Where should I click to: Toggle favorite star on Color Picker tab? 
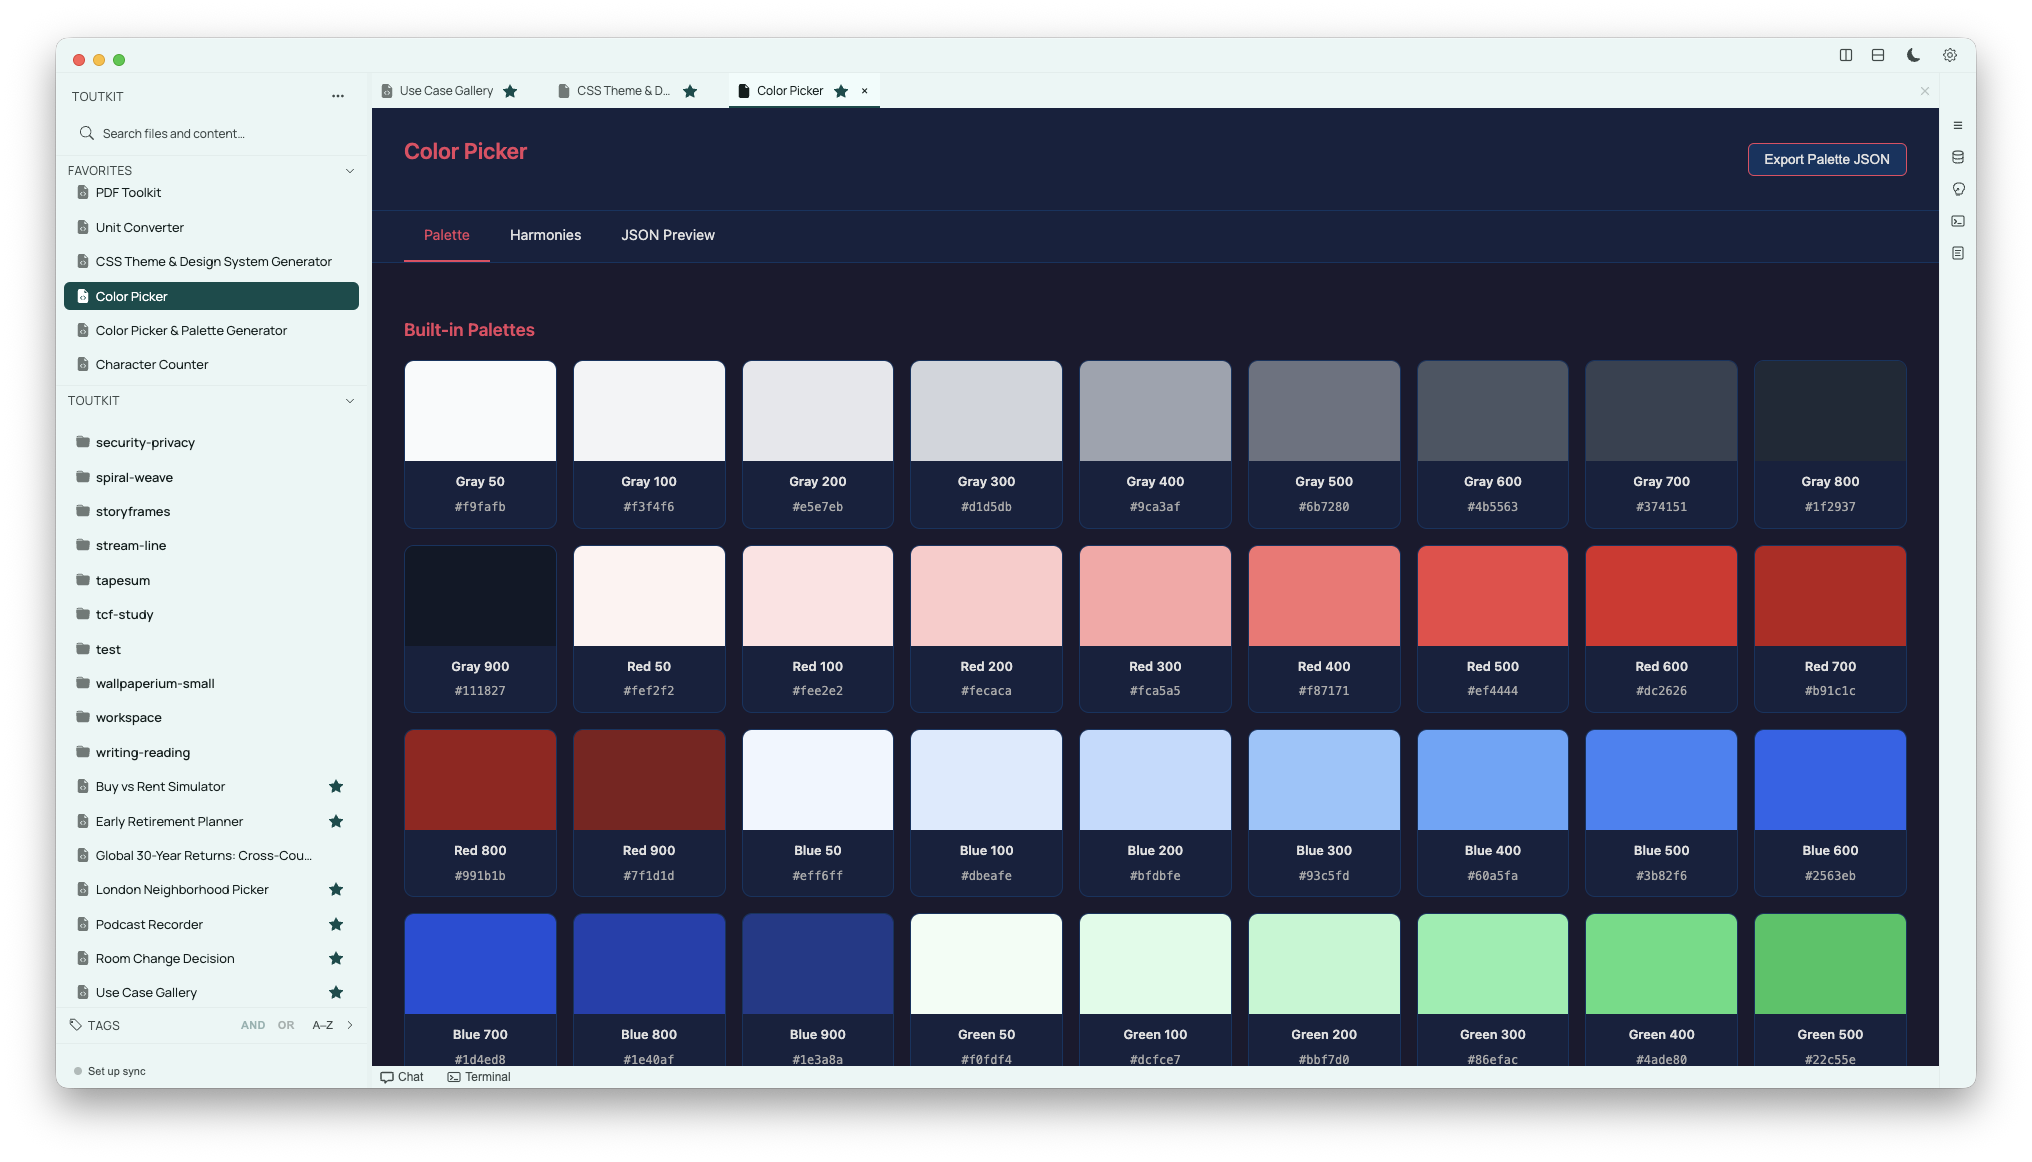pyautogui.click(x=841, y=91)
